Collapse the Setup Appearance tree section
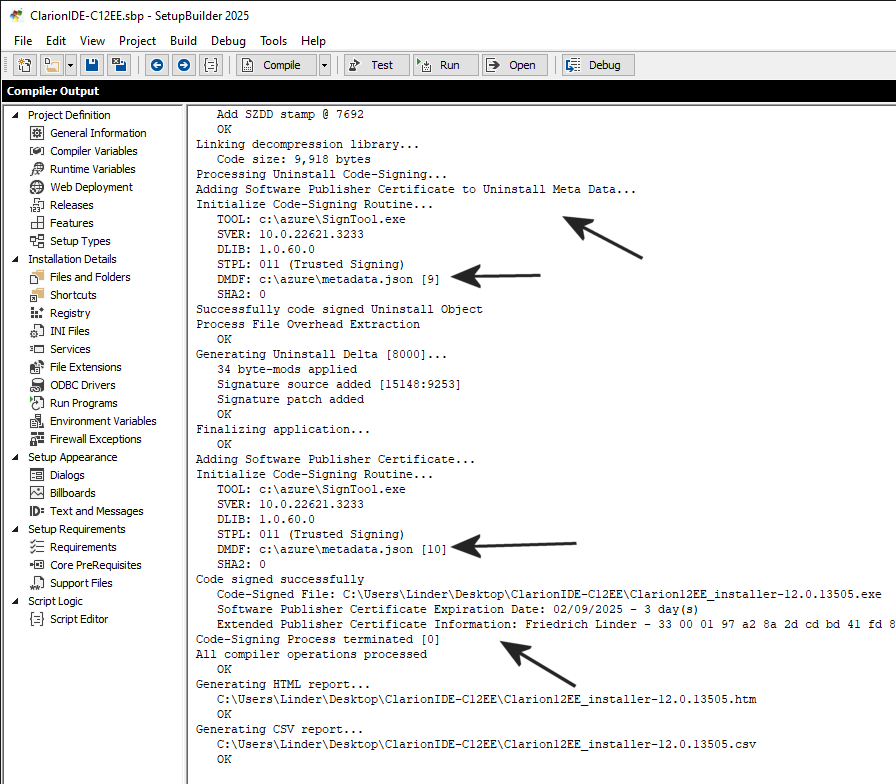The image size is (896, 784). coord(15,457)
